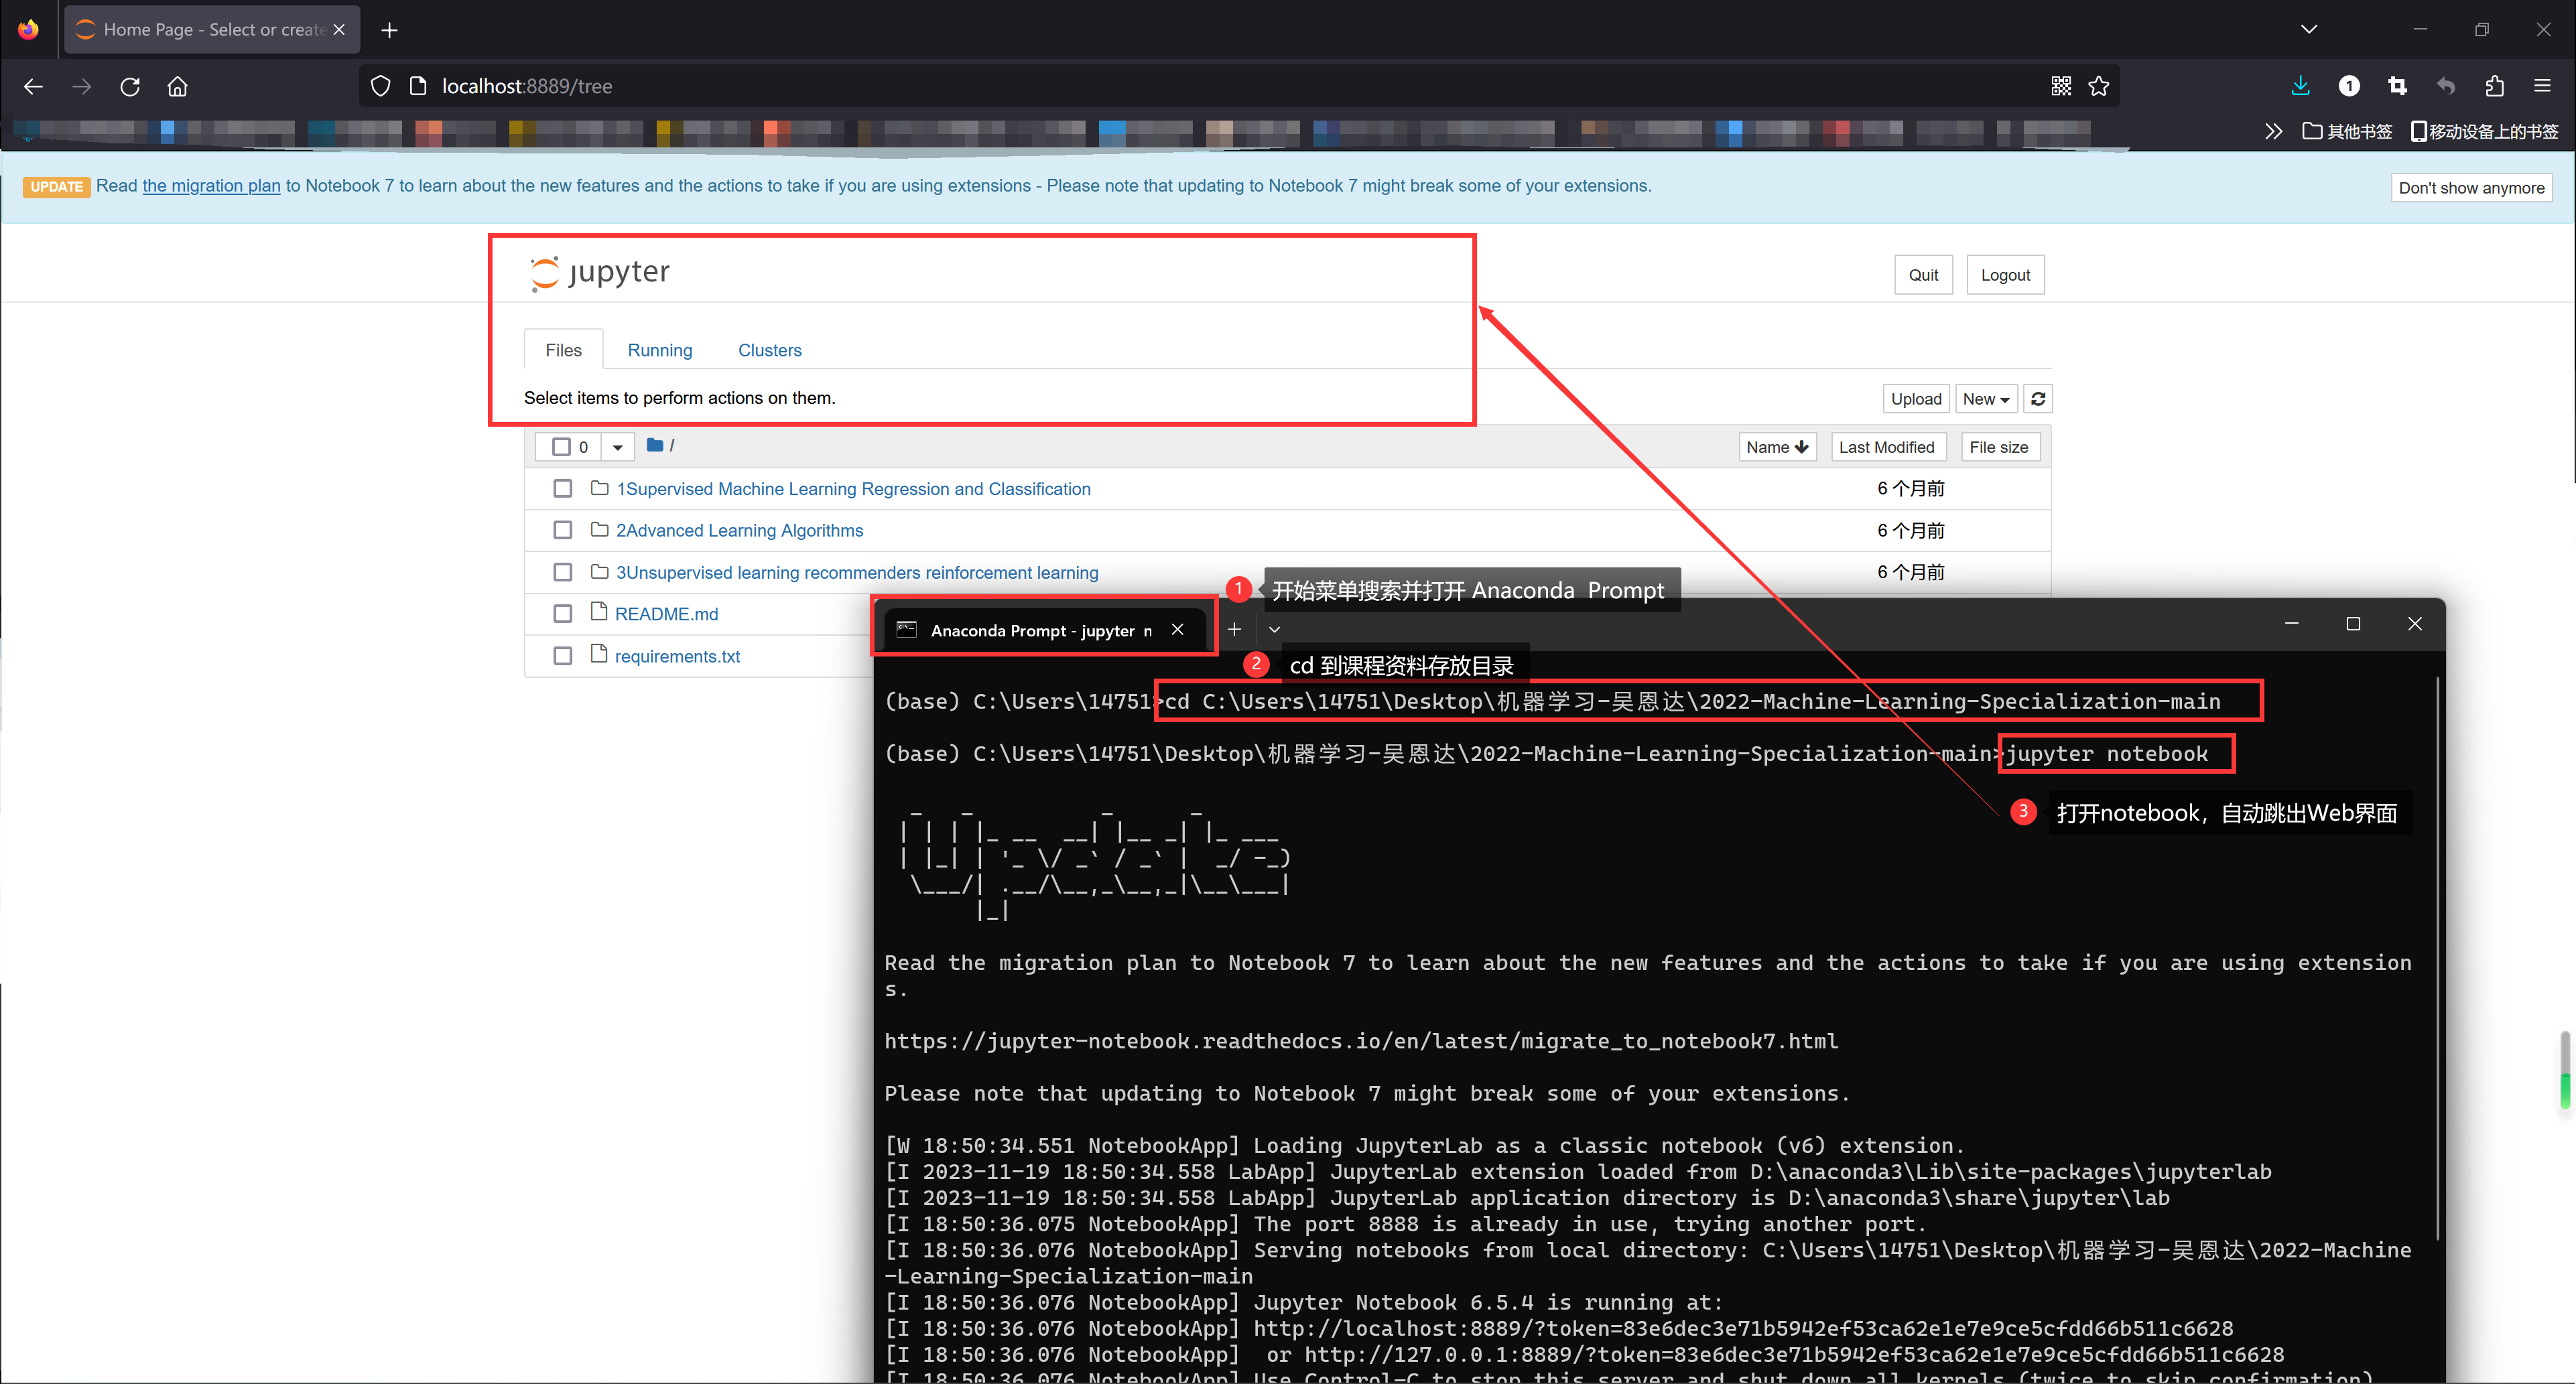
Task: Open Firefox hamburger application menu
Action: 2542,87
